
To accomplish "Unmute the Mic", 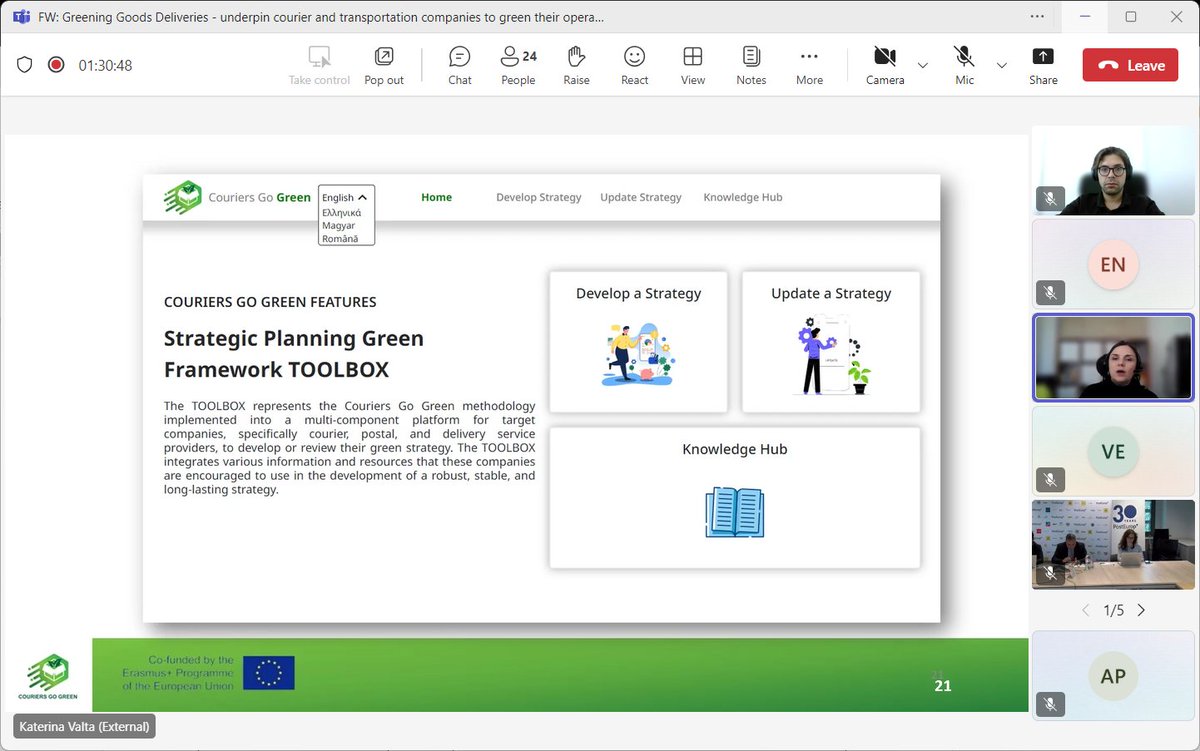I will (x=964, y=66).
